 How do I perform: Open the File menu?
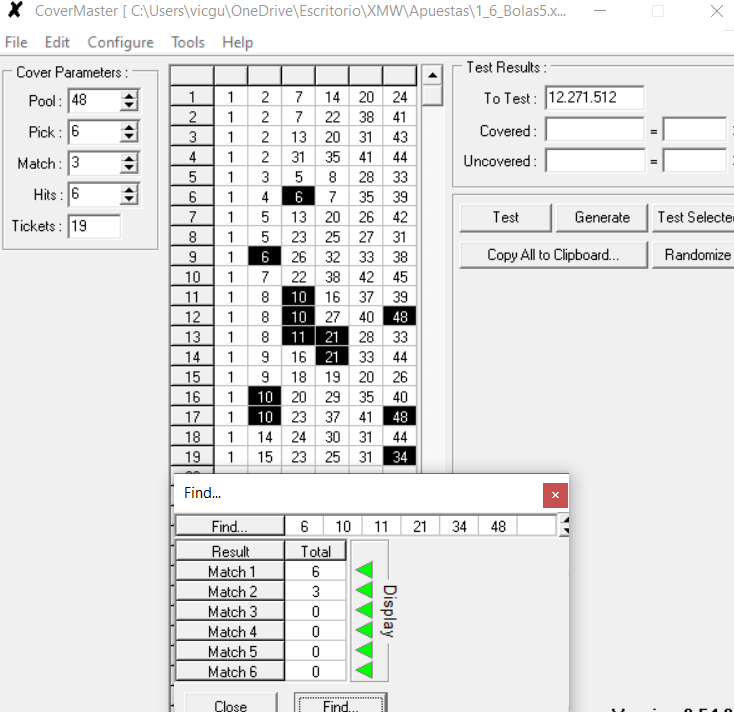pyautogui.click(x=16, y=42)
